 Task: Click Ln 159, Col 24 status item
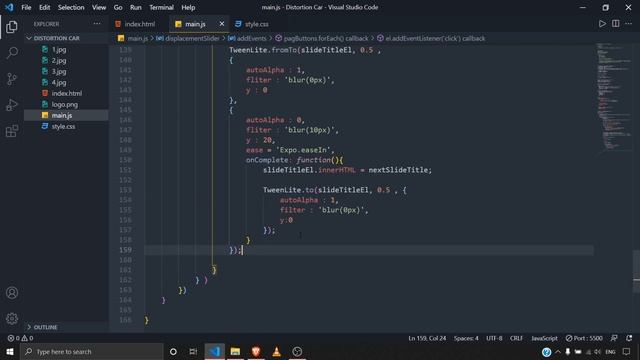click(427, 338)
